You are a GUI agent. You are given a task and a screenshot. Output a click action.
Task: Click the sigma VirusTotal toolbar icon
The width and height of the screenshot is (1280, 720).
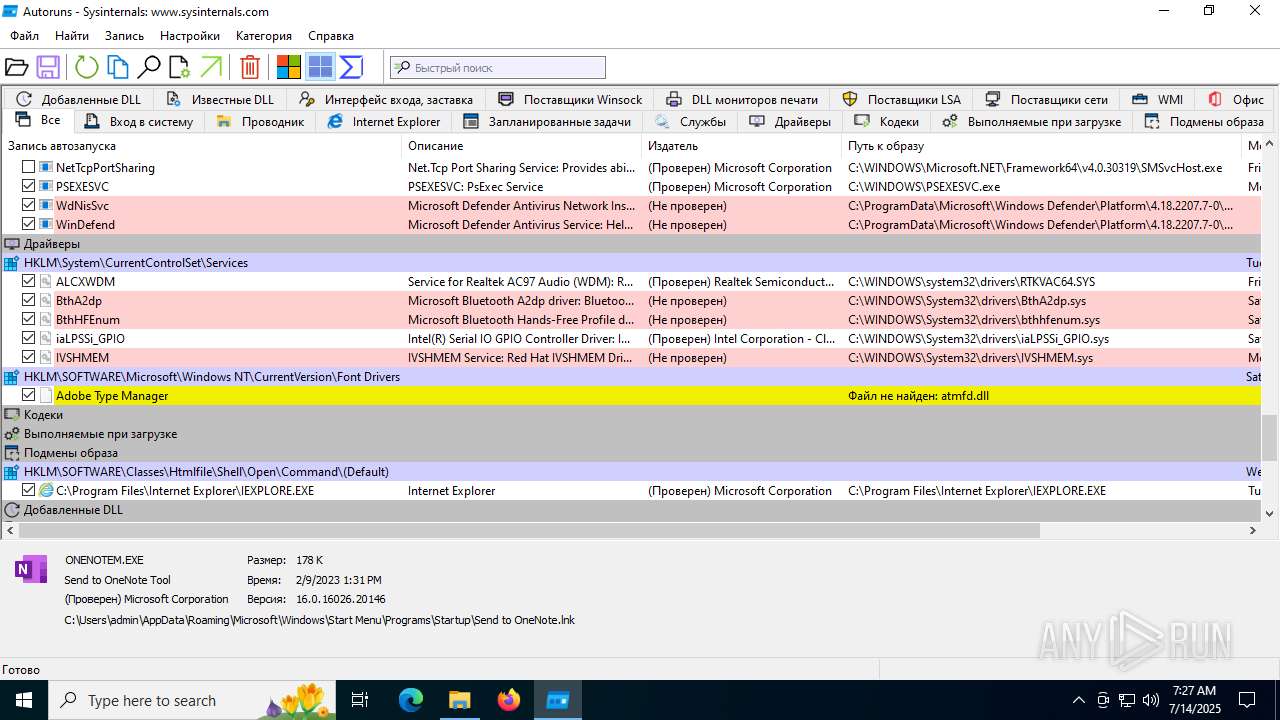(351, 67)
